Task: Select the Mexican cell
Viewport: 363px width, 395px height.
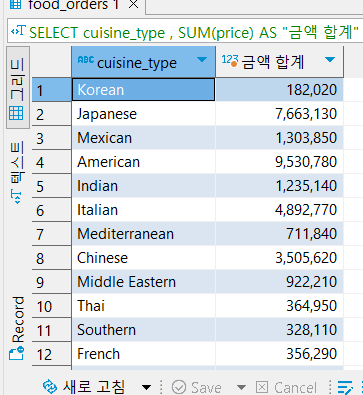Action: tap(143, 138)
